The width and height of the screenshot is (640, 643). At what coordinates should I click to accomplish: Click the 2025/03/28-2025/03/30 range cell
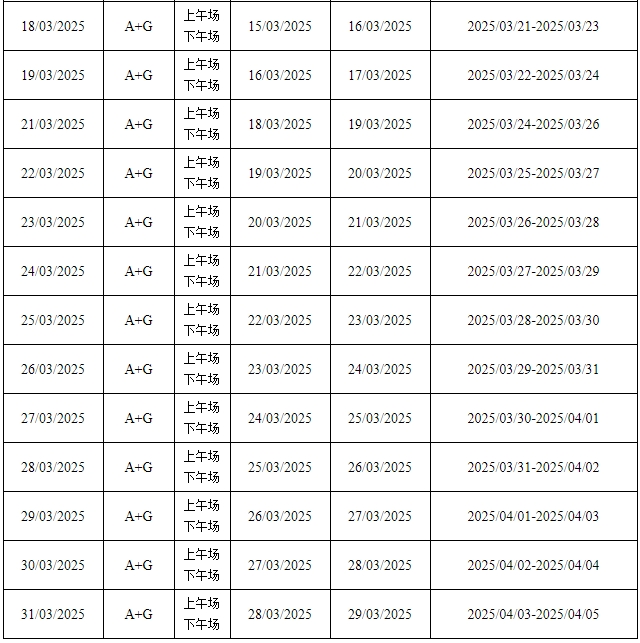[x=533, y=320]
